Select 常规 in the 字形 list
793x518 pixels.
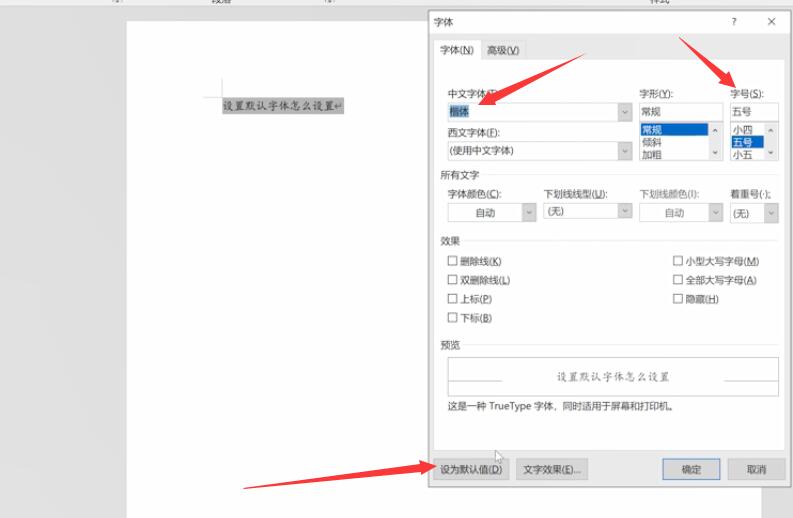674,130
